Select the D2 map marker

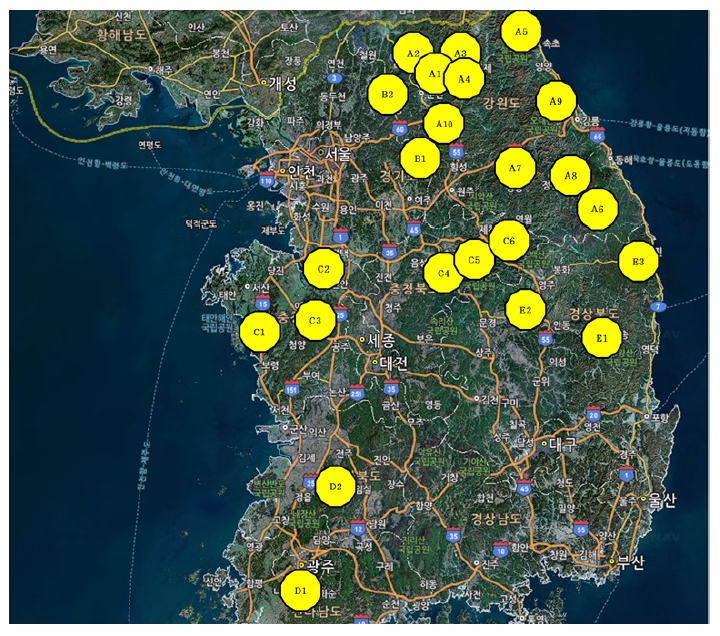[x=336, y=487]
